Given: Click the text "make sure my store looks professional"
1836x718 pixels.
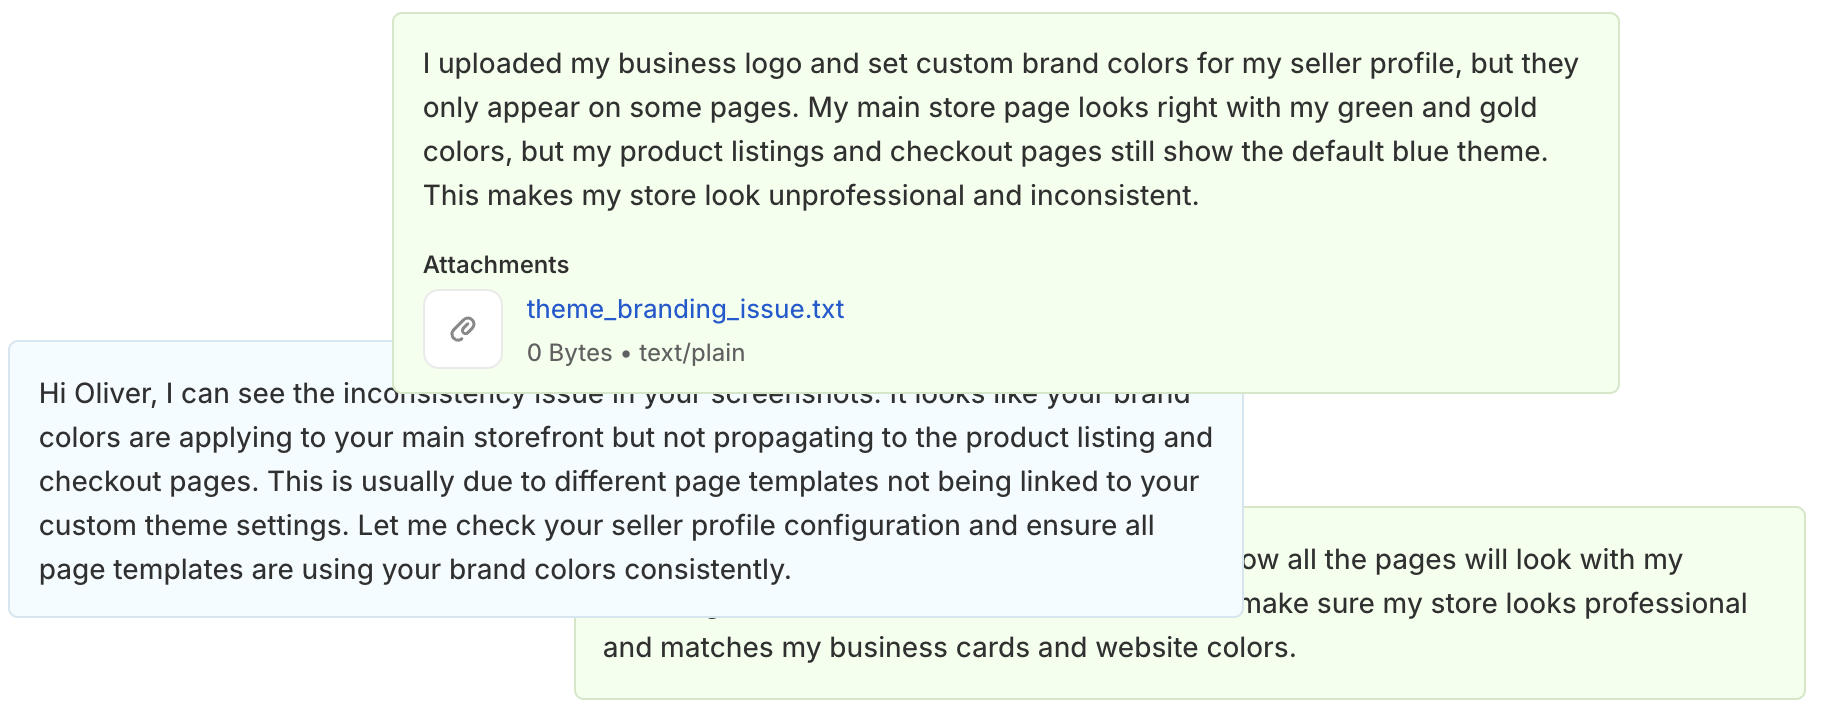Looking at the screenshot, I should pos(1495,604).
